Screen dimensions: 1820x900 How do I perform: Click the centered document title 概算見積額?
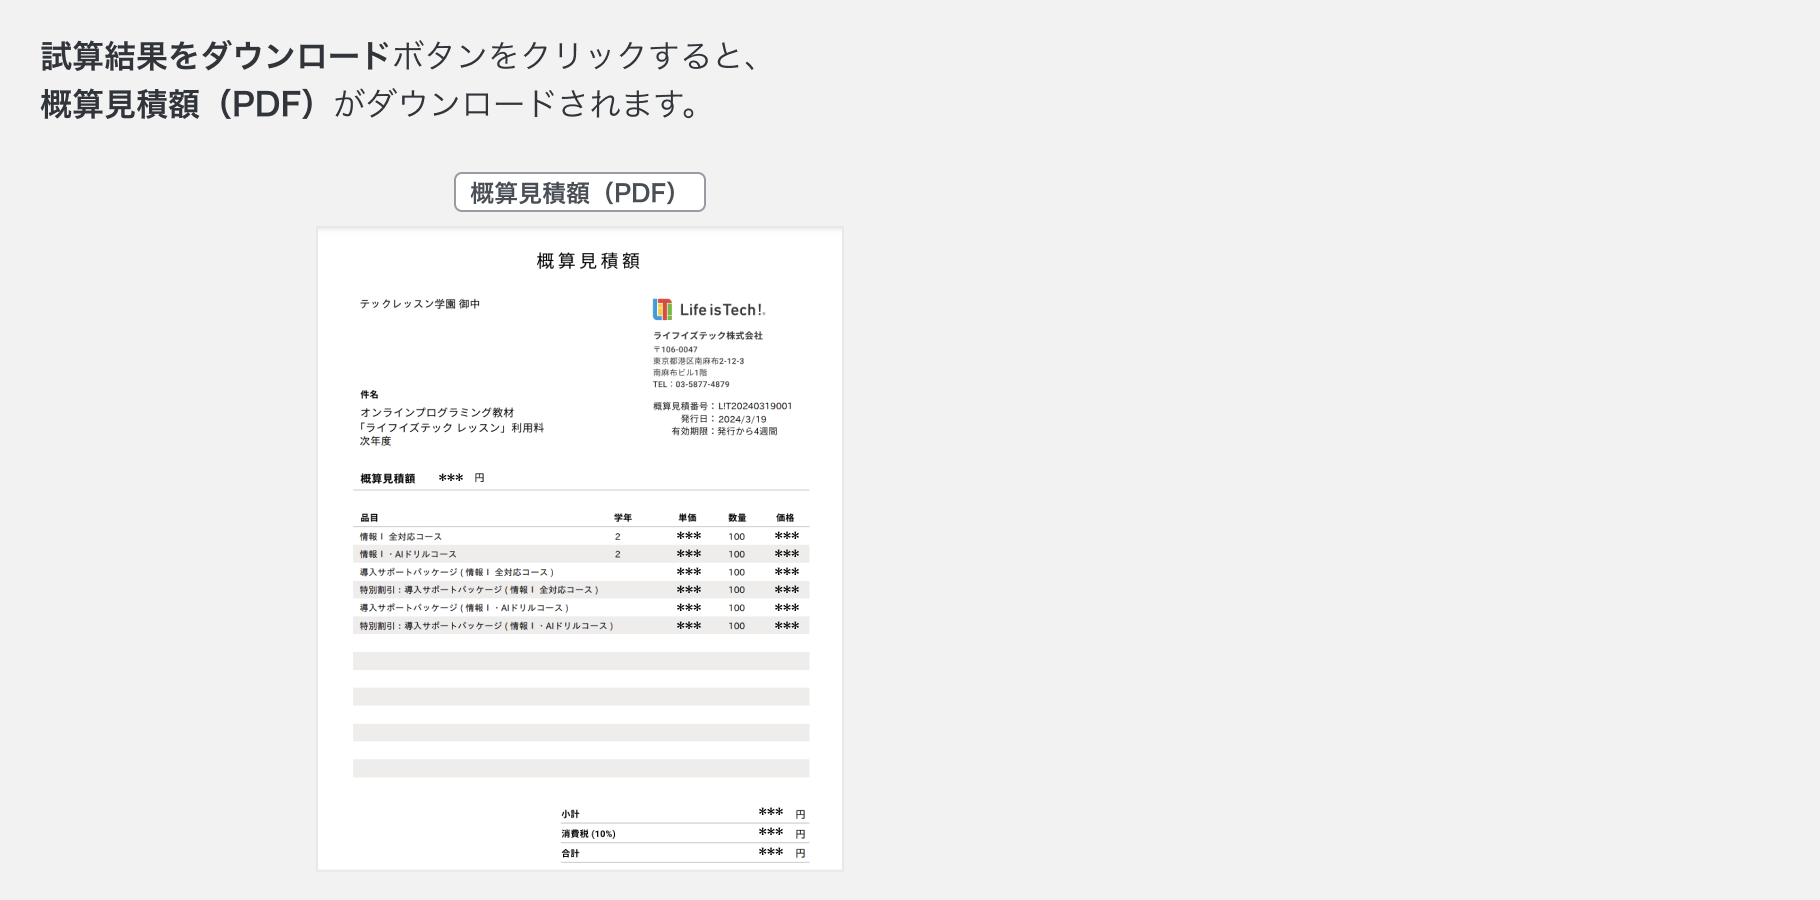(588, 261)
